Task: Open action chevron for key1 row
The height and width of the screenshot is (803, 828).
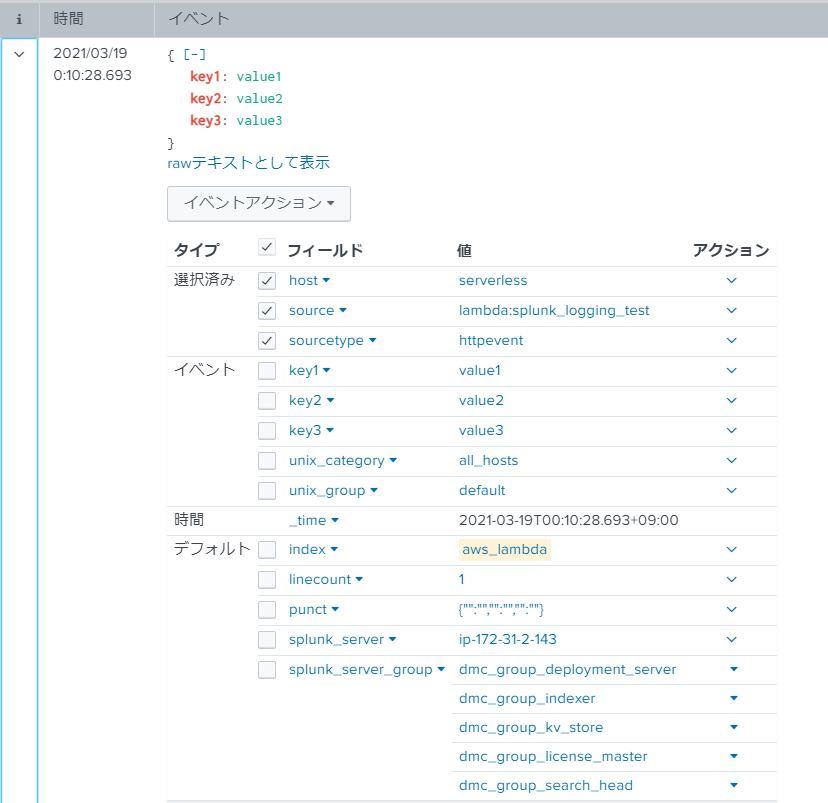Action: tap(731, 371)
